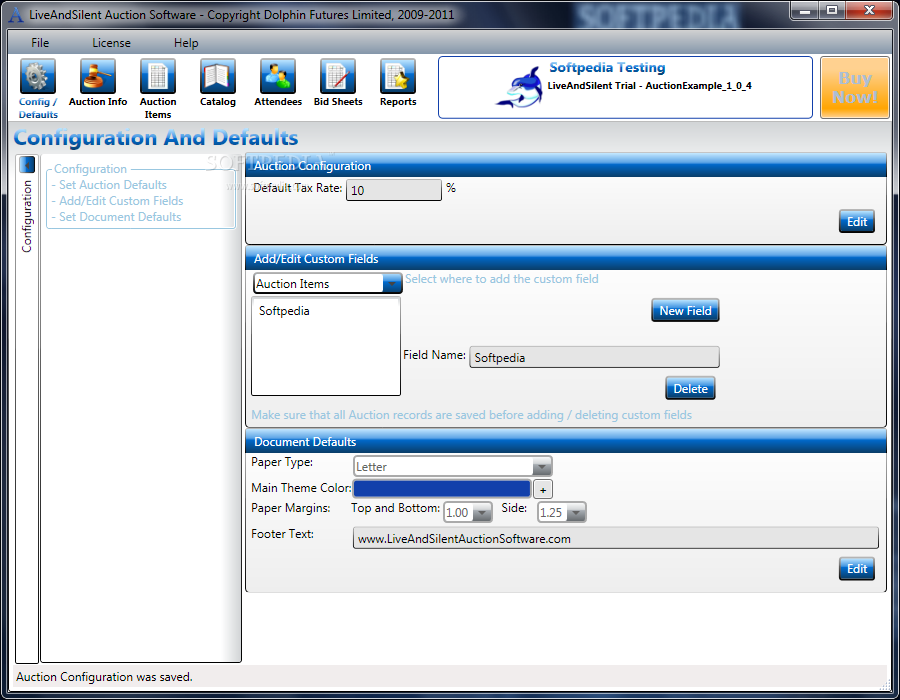The height and width of the screenshot is (700, 900).
Task: Open the Help menu
Action: click(186, 43)
